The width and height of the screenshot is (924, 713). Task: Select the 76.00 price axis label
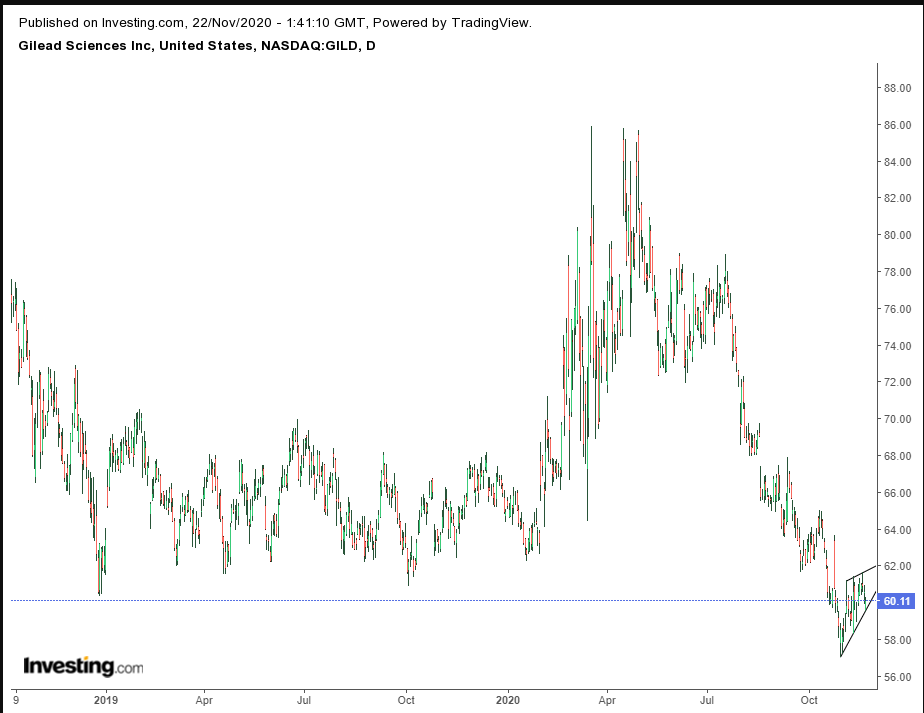click(897, 309)
